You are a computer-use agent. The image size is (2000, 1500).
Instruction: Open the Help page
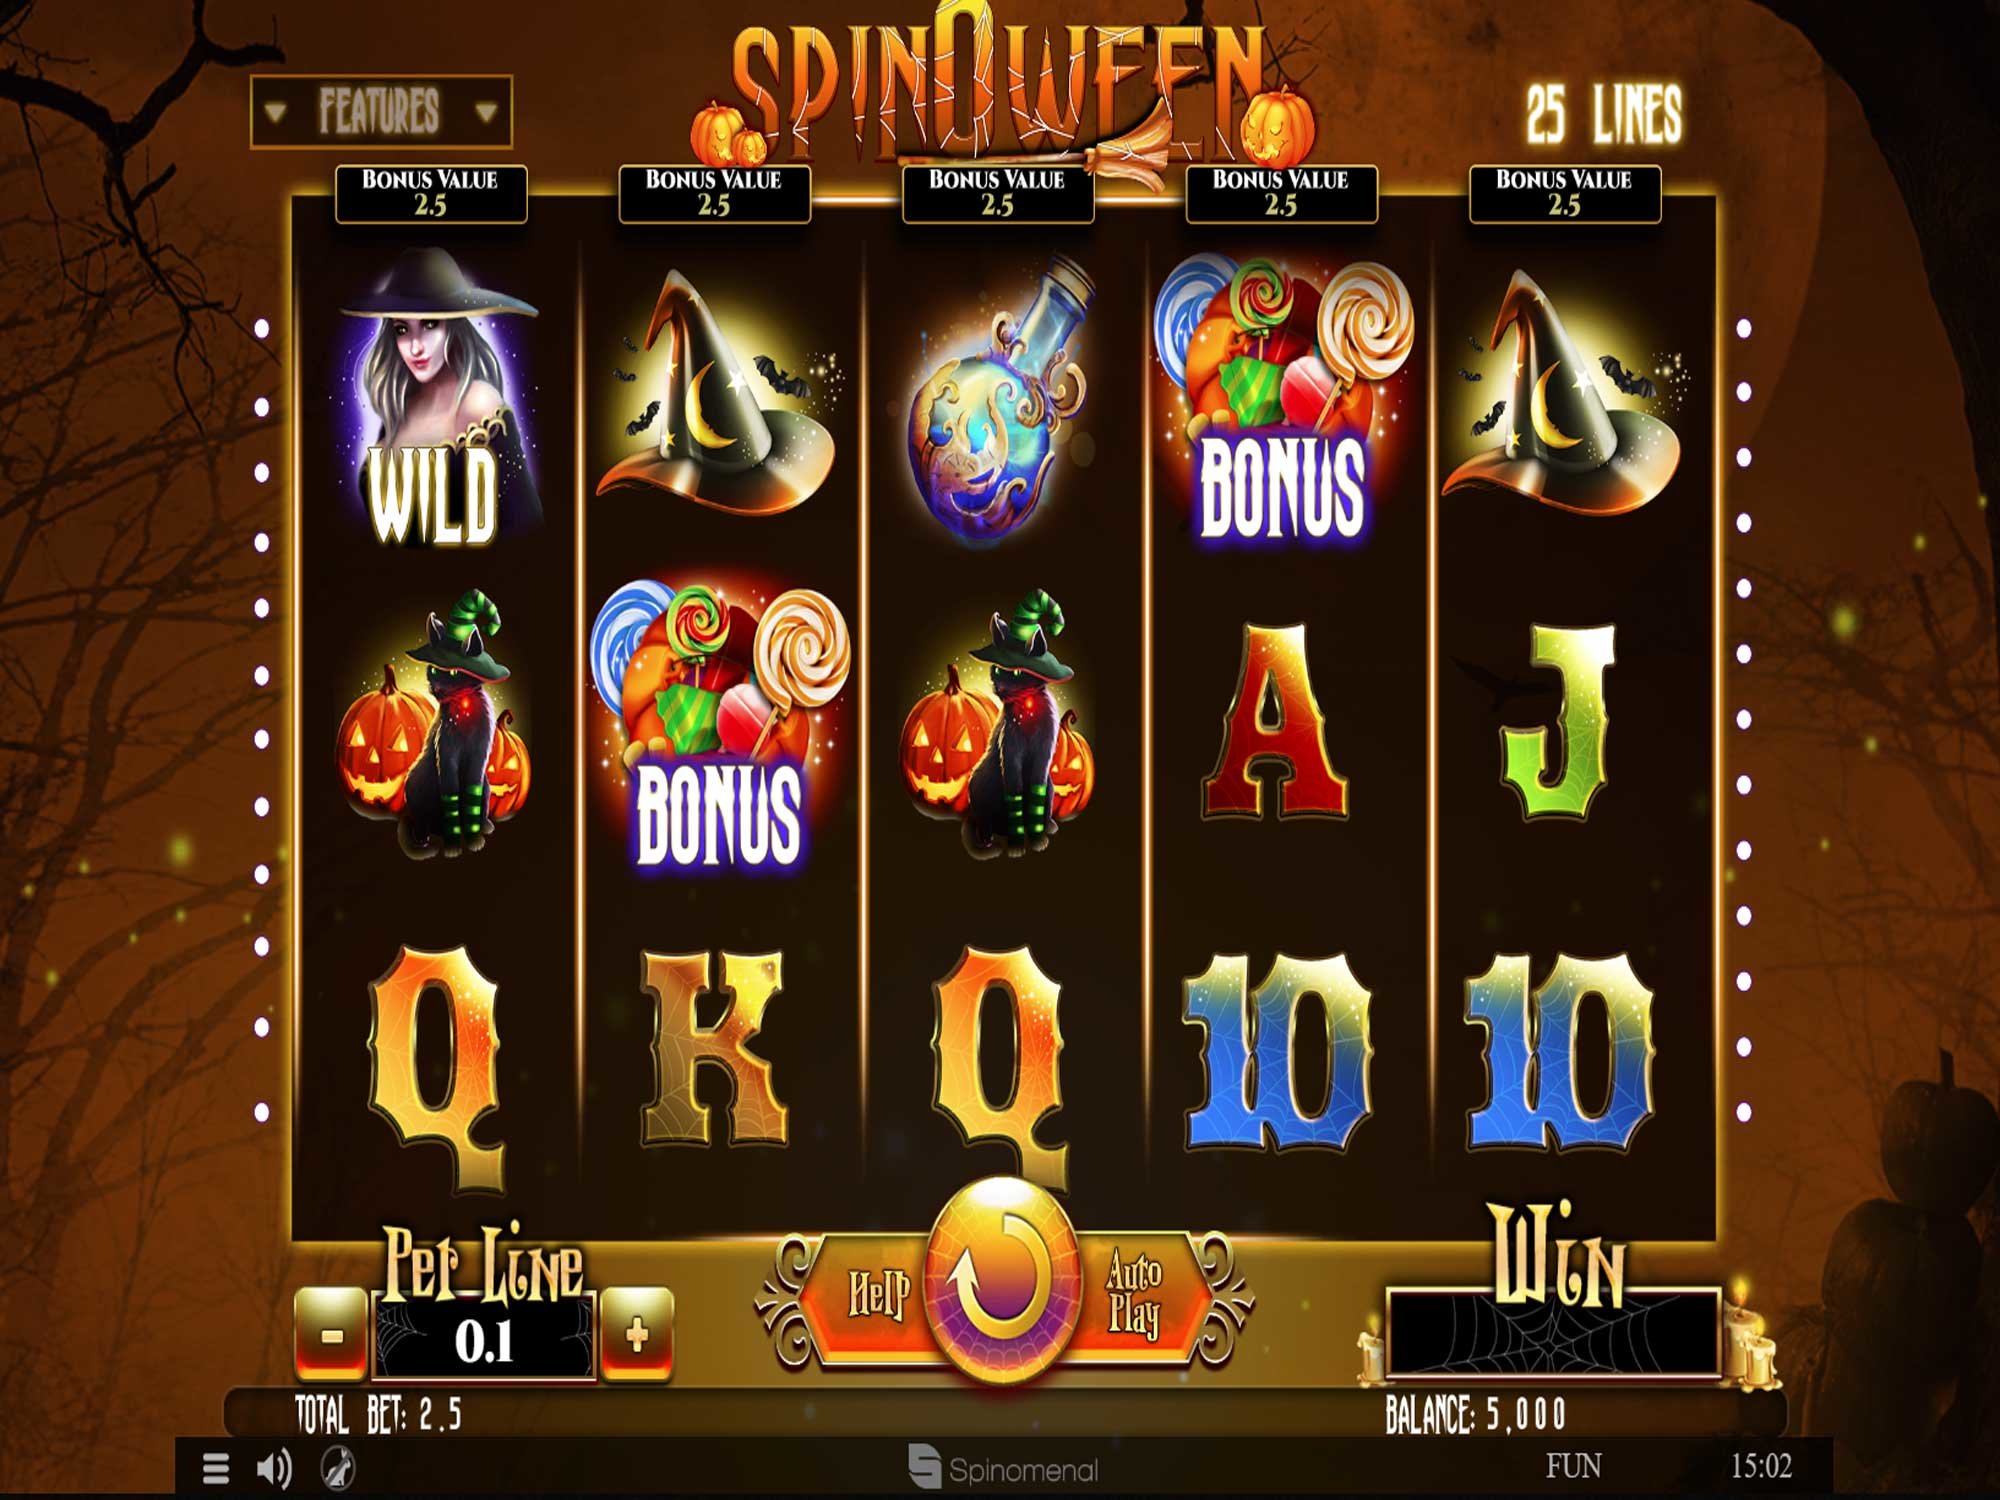click(x=877, y=1294)
